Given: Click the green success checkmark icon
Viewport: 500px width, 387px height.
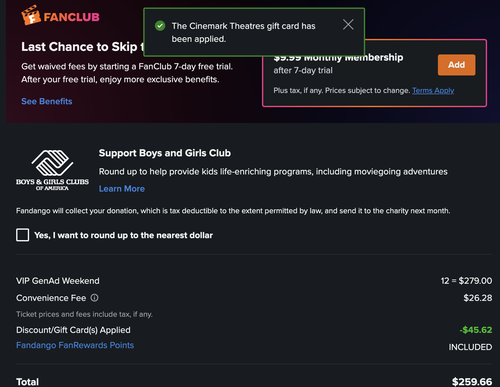Looking at the screenshot, I should (160, 26).
